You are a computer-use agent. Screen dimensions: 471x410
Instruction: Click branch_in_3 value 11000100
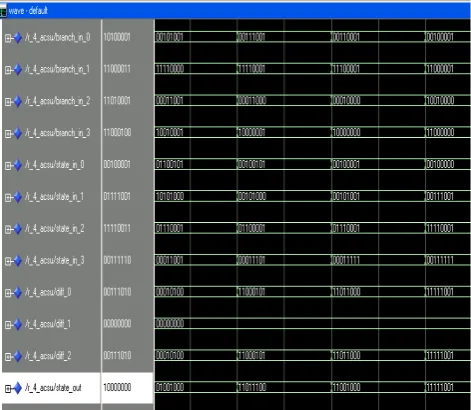tap(117, 133)
